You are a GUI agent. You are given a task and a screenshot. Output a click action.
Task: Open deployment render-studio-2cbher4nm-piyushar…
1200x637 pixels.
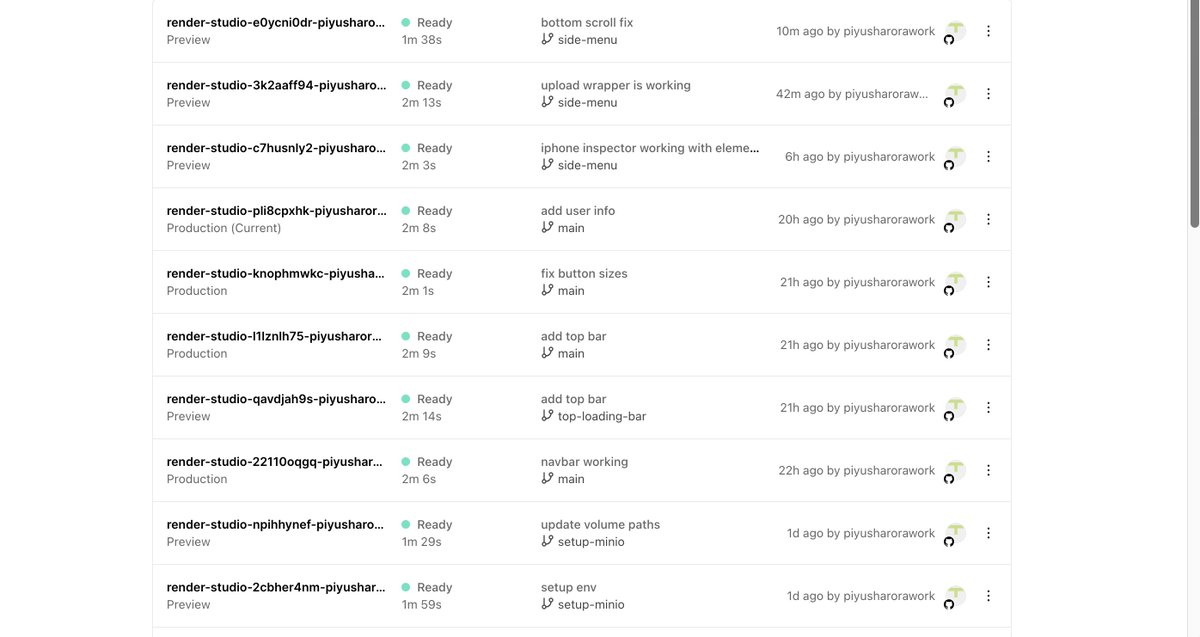276,587
